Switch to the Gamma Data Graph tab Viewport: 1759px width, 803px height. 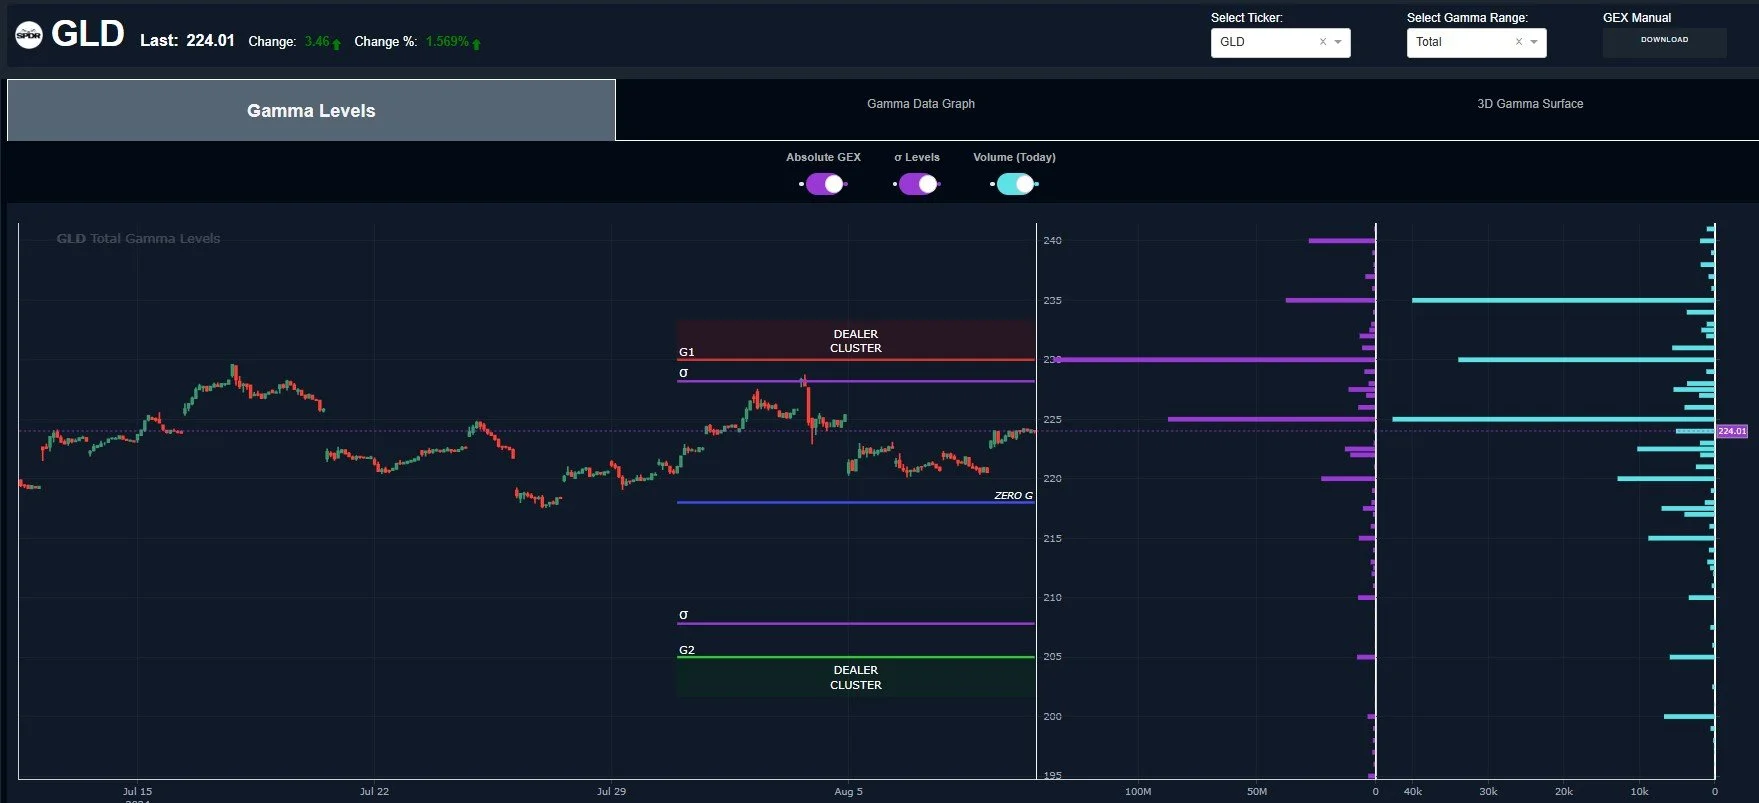coord(920,104)
